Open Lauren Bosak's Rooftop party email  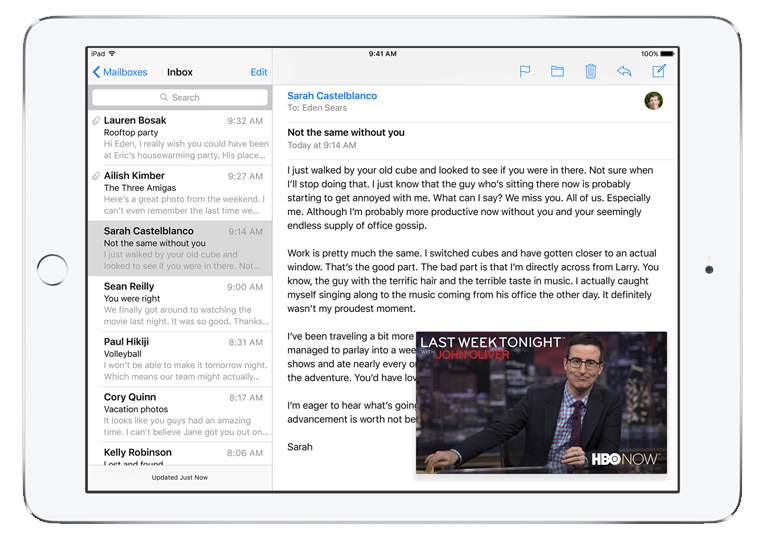185,137
